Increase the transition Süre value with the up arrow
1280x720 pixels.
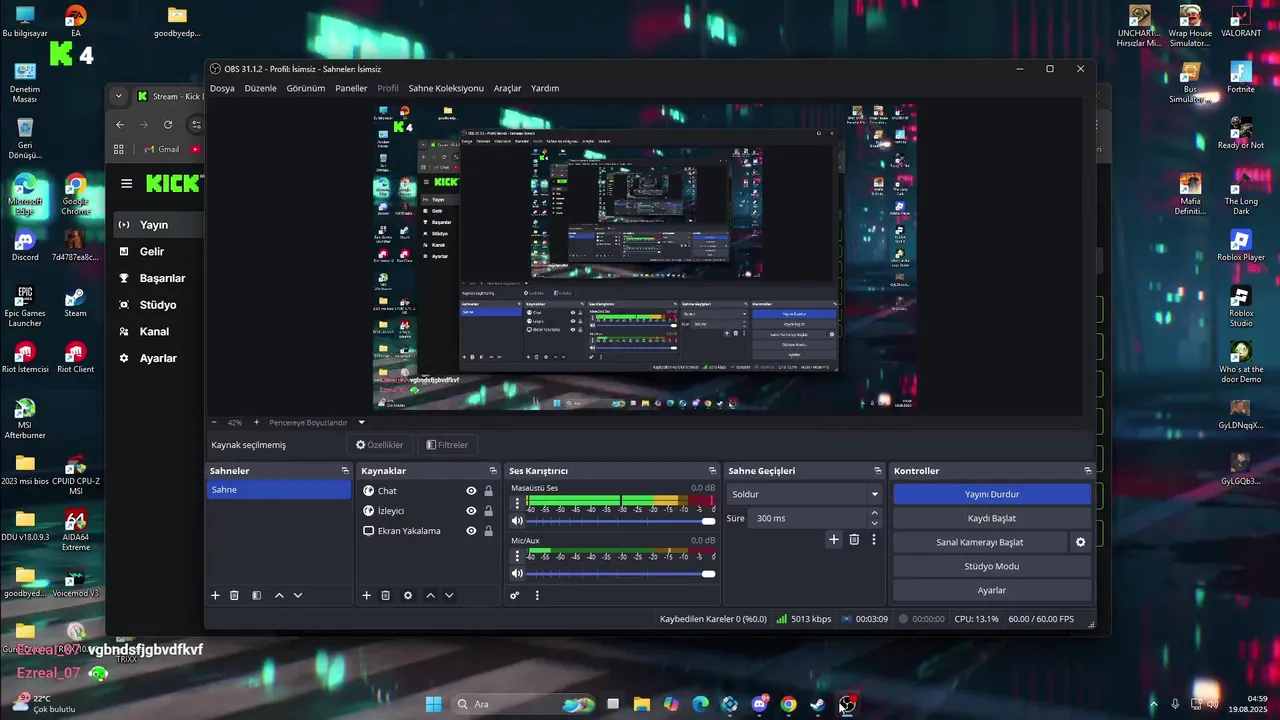pos(874,514)
